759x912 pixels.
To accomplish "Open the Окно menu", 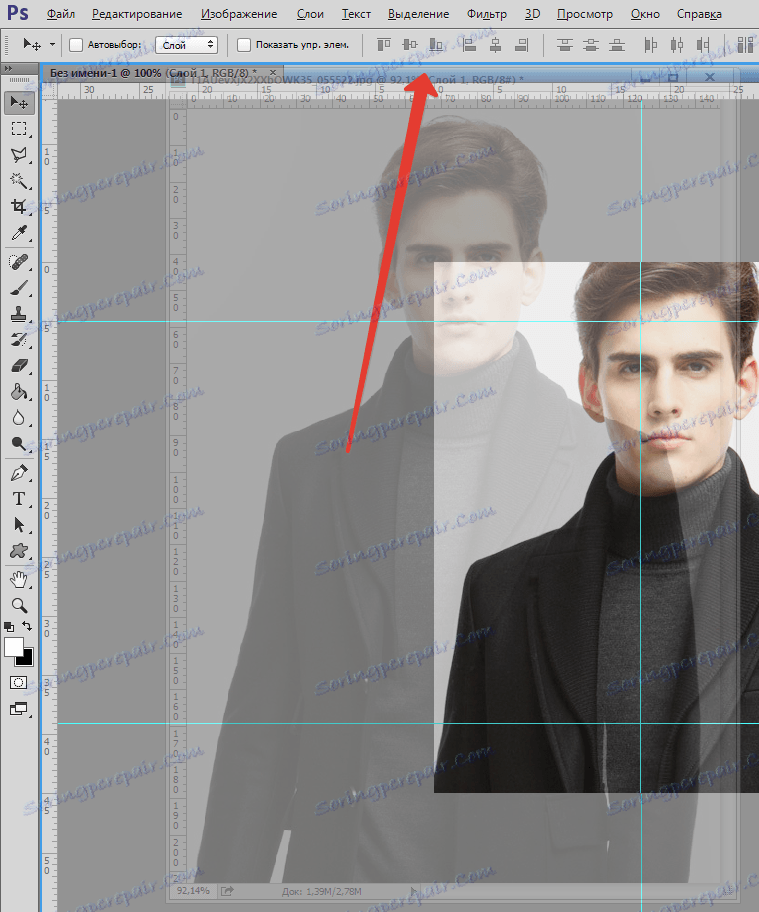I will 646,14.
